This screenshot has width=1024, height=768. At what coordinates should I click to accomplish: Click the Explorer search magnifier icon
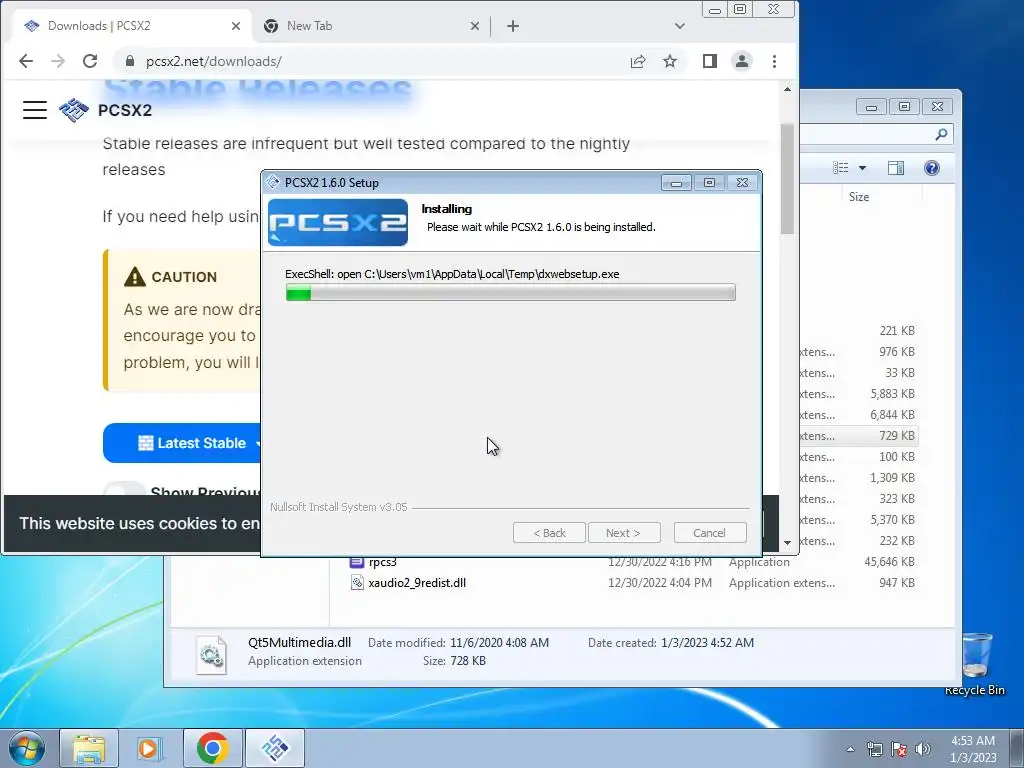pos(941,135)
